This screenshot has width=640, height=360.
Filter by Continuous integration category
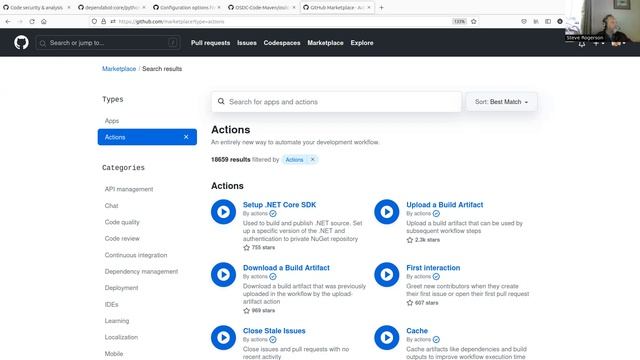[136, 255]
